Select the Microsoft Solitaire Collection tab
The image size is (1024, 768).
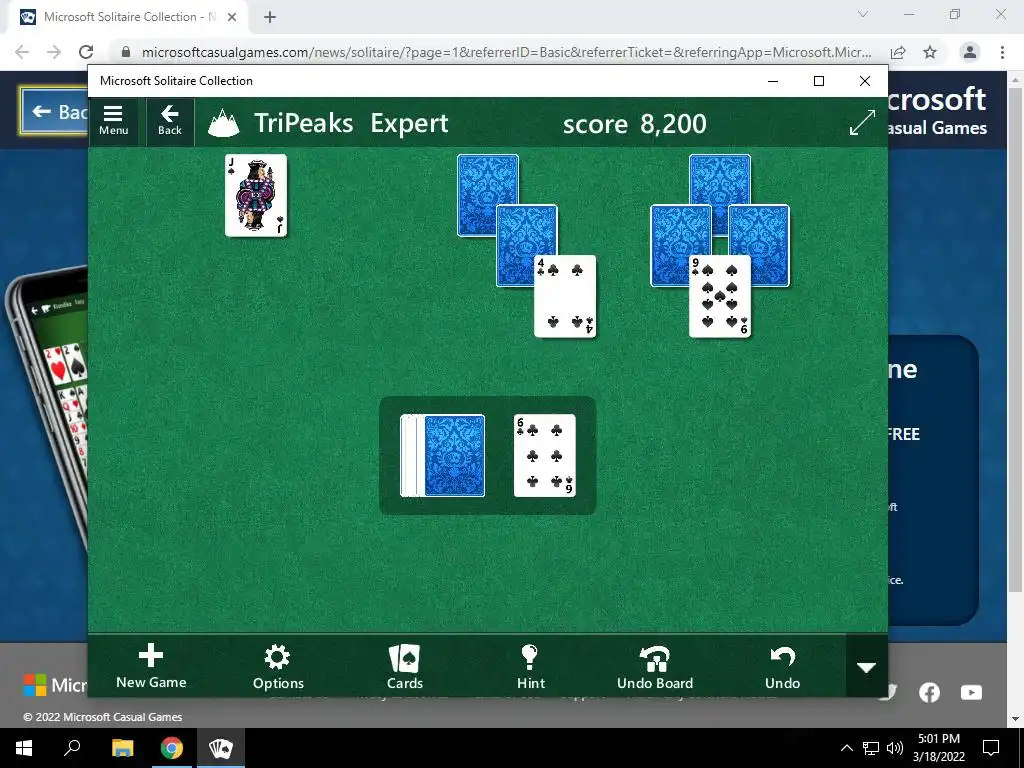[128, 18]
